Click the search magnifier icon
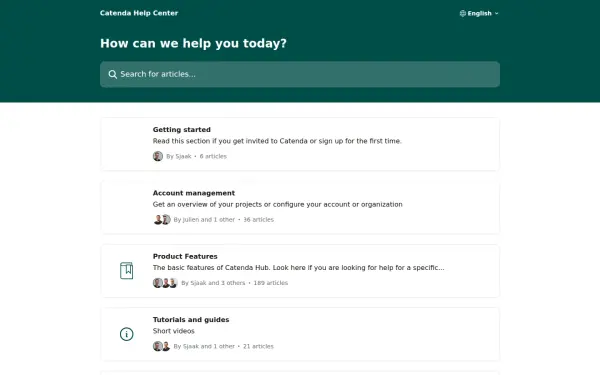600x375 pixels. (x=112, y=74)
